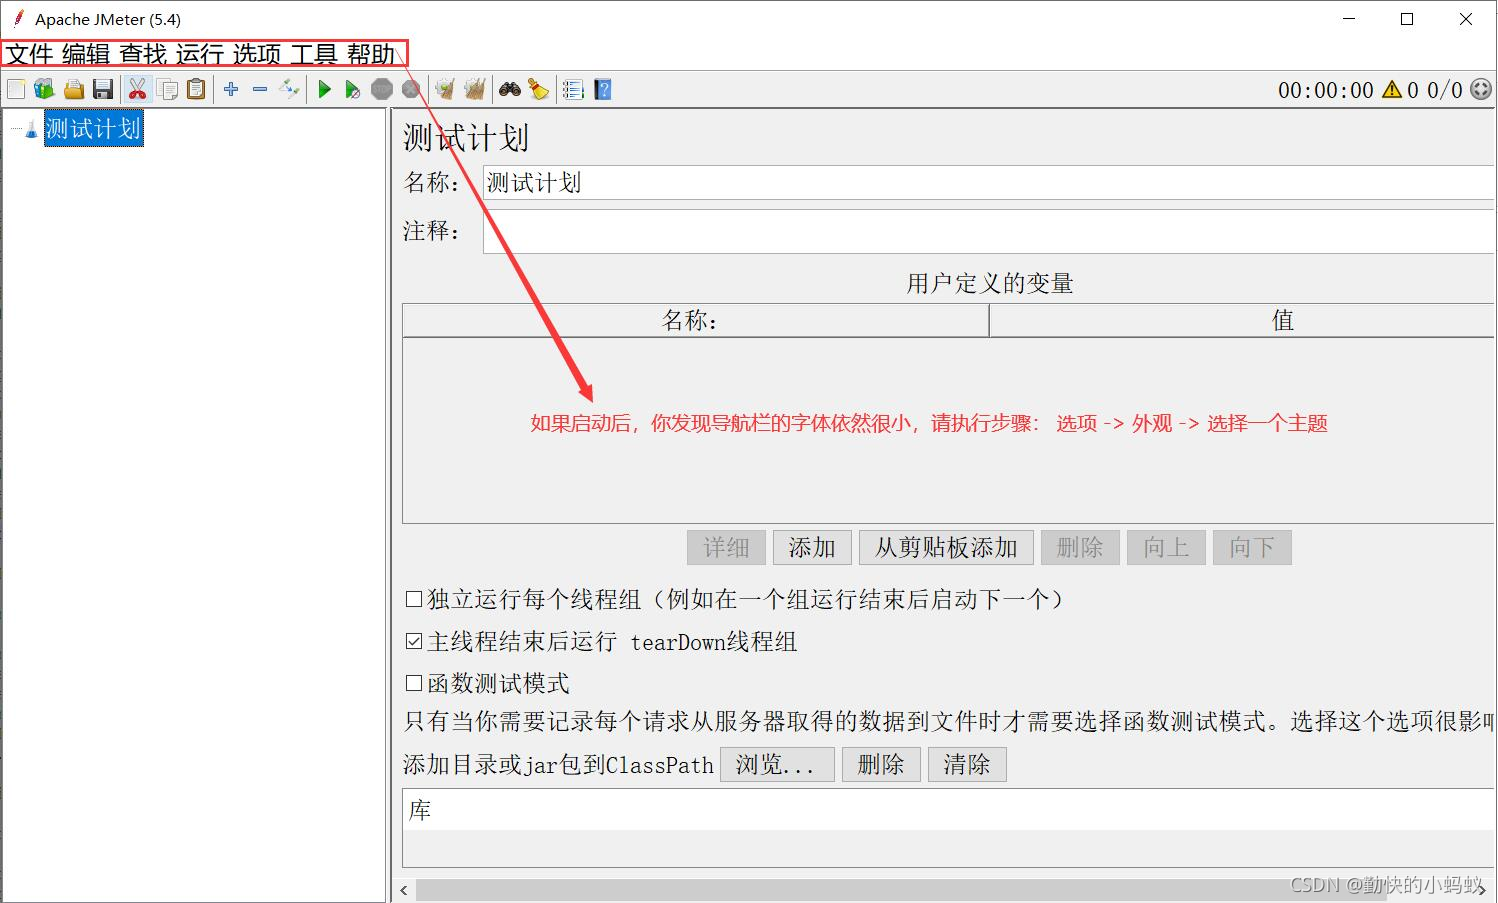Open the 文件 menu
Viewport: 1498px width, 903px height.
click(x=30, y=54)
